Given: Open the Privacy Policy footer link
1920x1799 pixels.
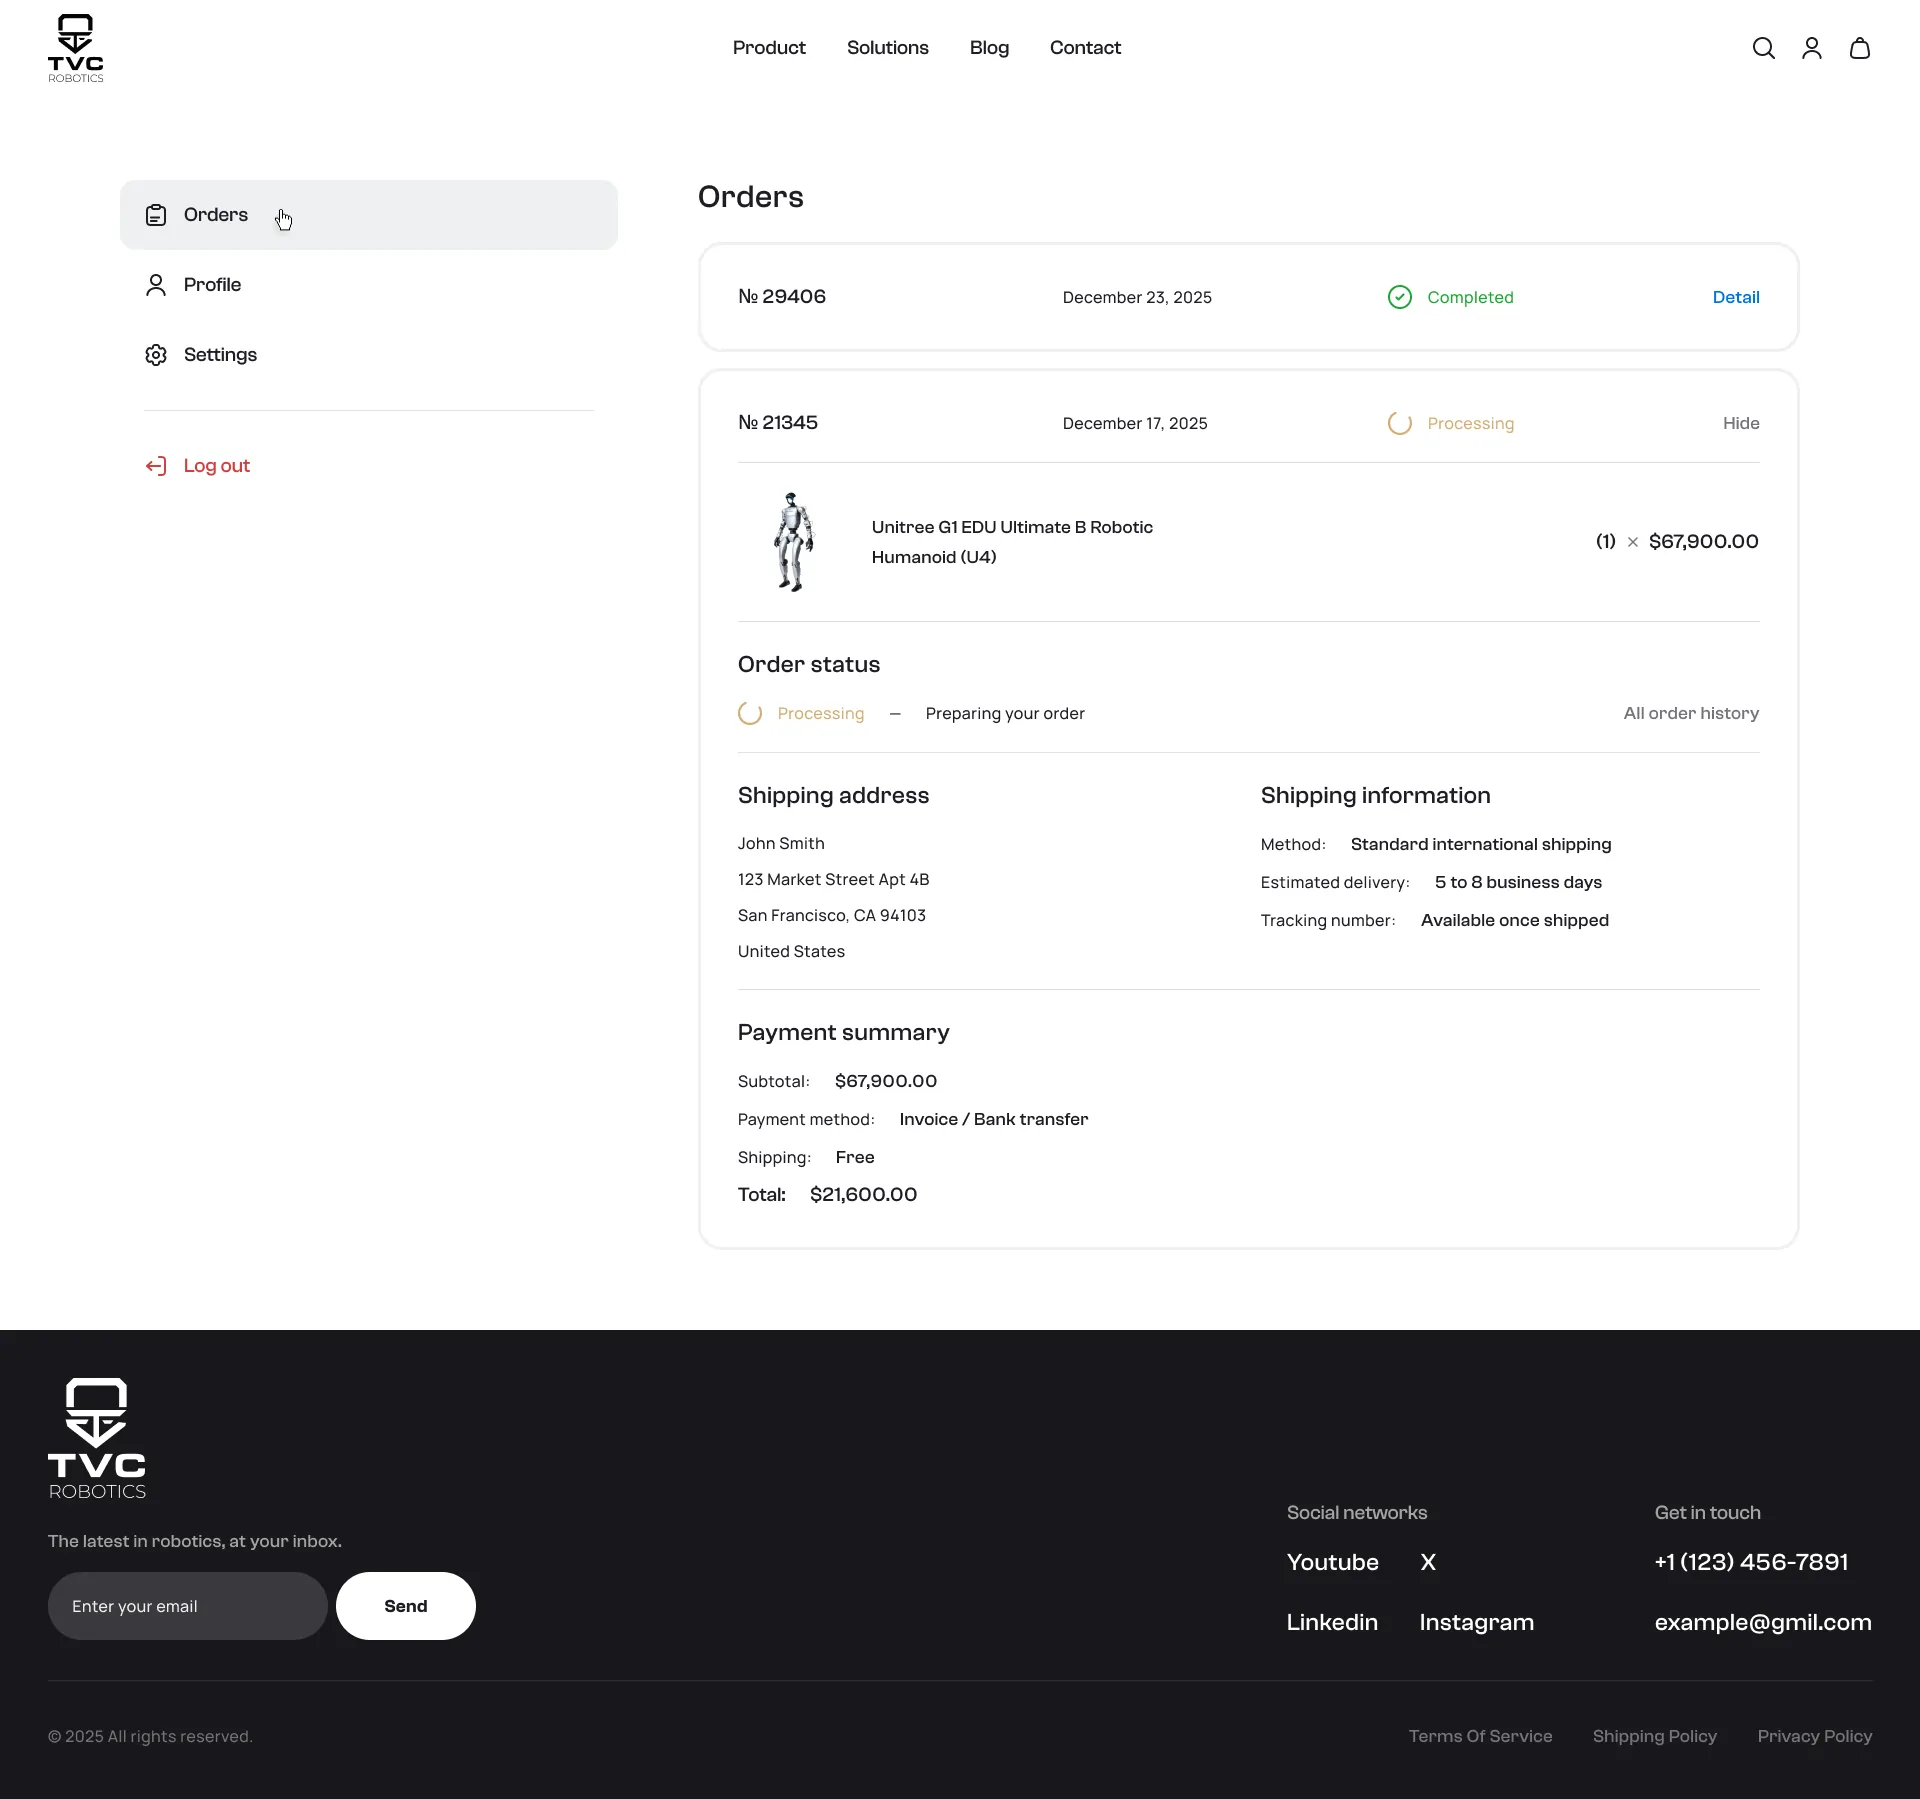Looking at the screenshot, I should pyautogui.click(x=1814, y=1736).
